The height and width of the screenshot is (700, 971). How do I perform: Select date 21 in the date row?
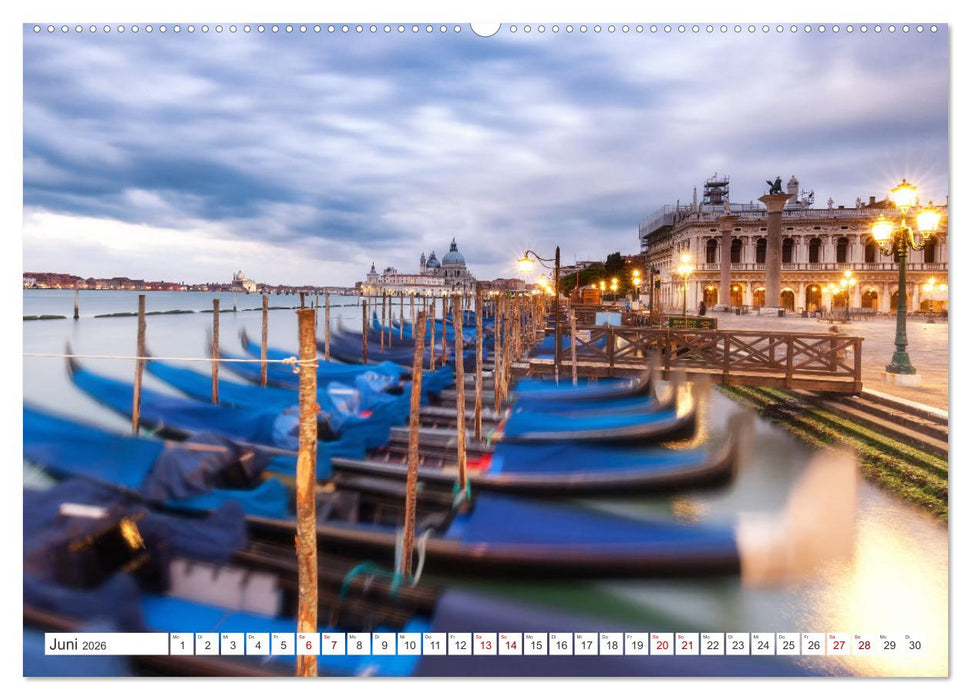click(x=688, y=646)
